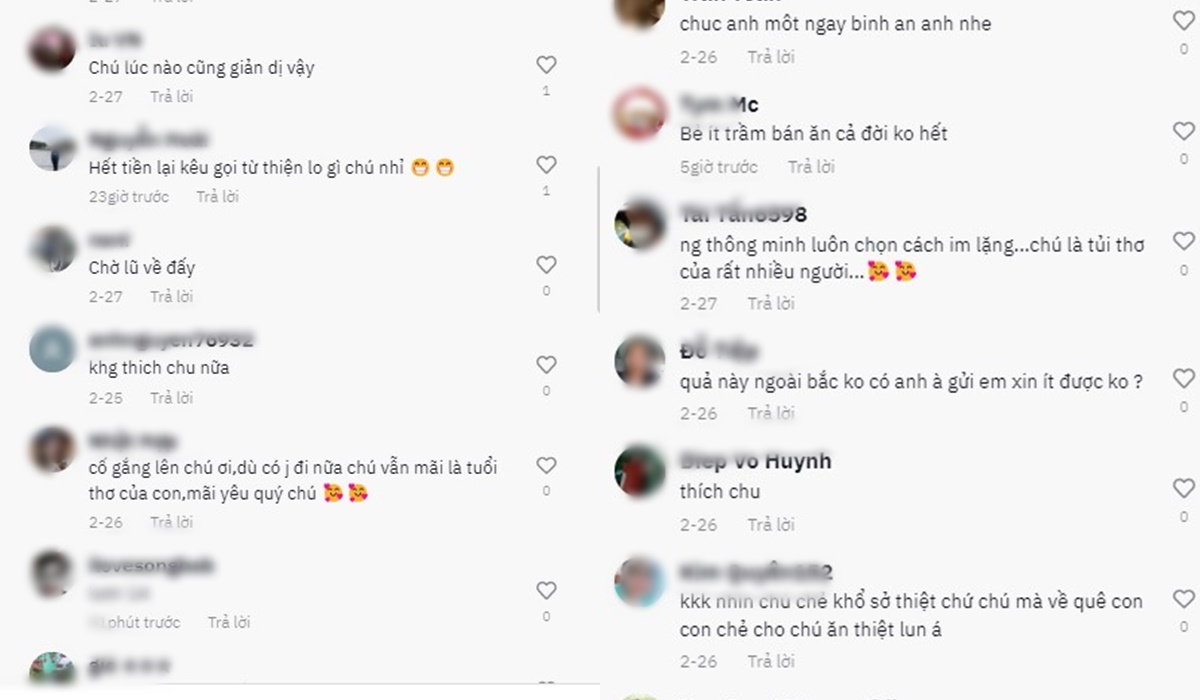The height and width of the screenshot is (700, 1200).
Task: Click Trả lời under the 23giờ trước comment
Action: 218,197
